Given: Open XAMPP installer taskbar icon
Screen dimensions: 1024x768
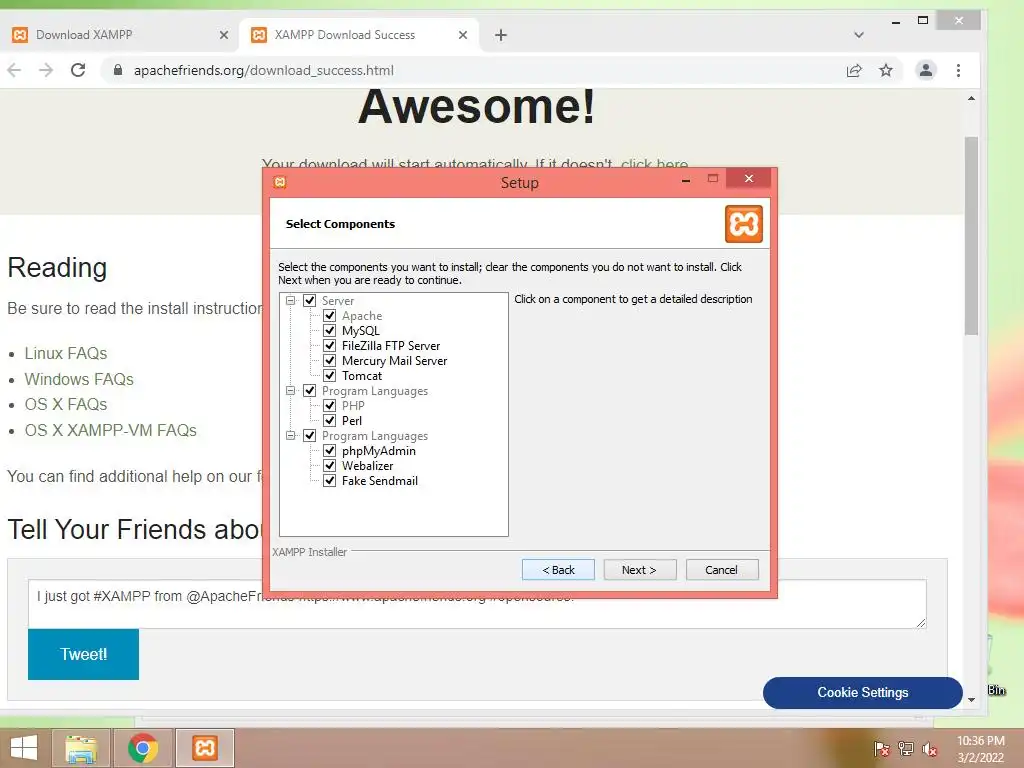Looking at the screenshot, I should coord(205,748).
